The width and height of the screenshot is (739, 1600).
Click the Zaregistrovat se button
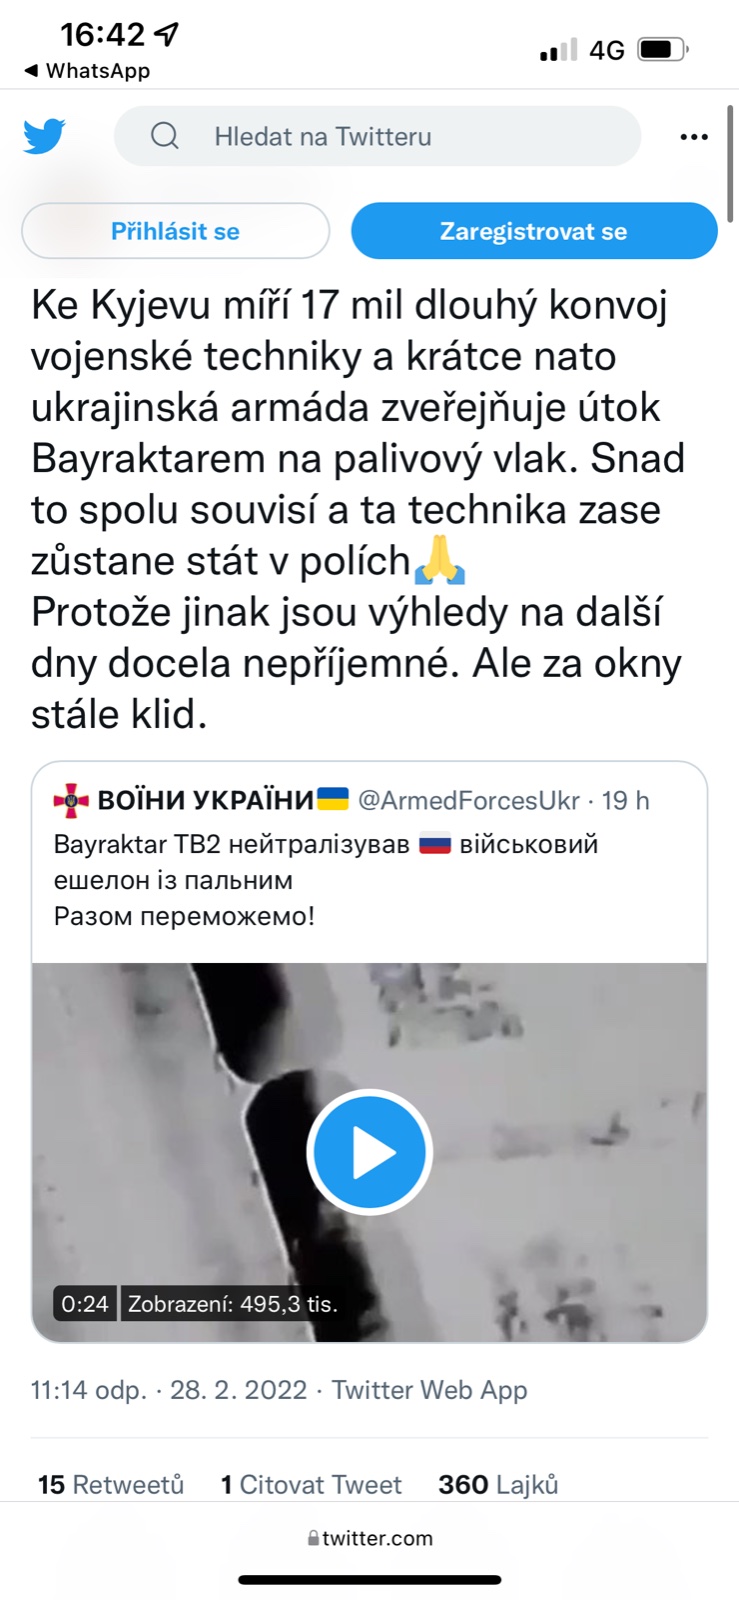[x=534, y=231]
